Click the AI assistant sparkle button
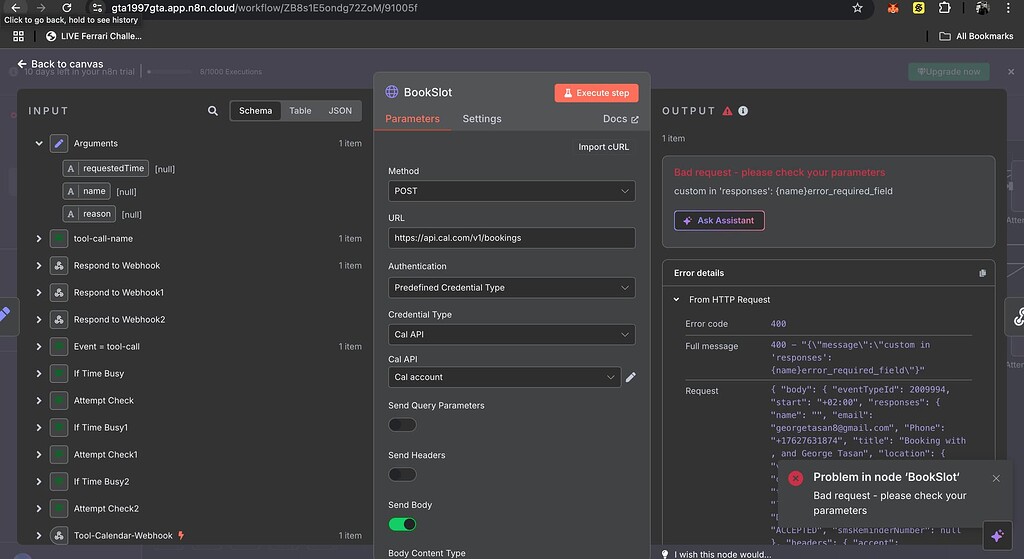Image resolution: width=1024 pixels, height=559 pixels. click(996, 535)
